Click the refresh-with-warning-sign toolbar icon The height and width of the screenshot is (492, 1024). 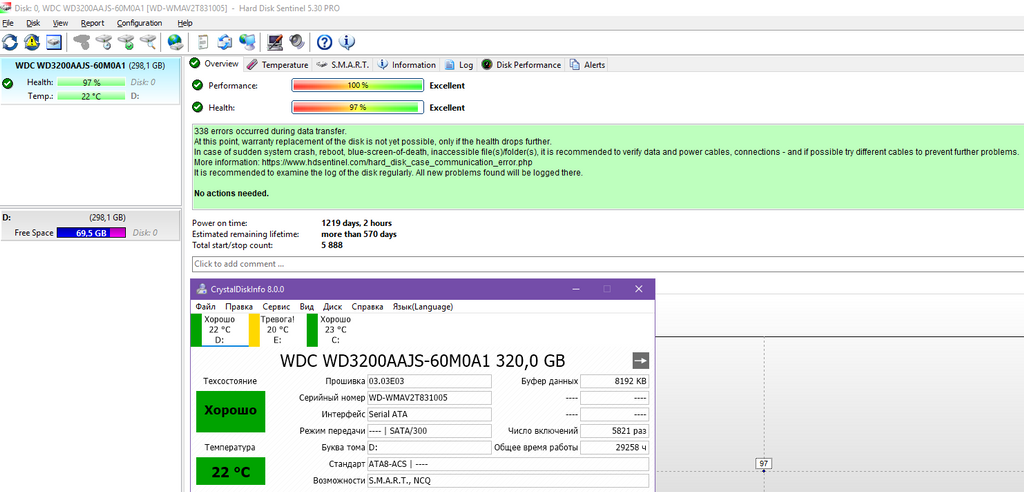[x=31, y=42]
